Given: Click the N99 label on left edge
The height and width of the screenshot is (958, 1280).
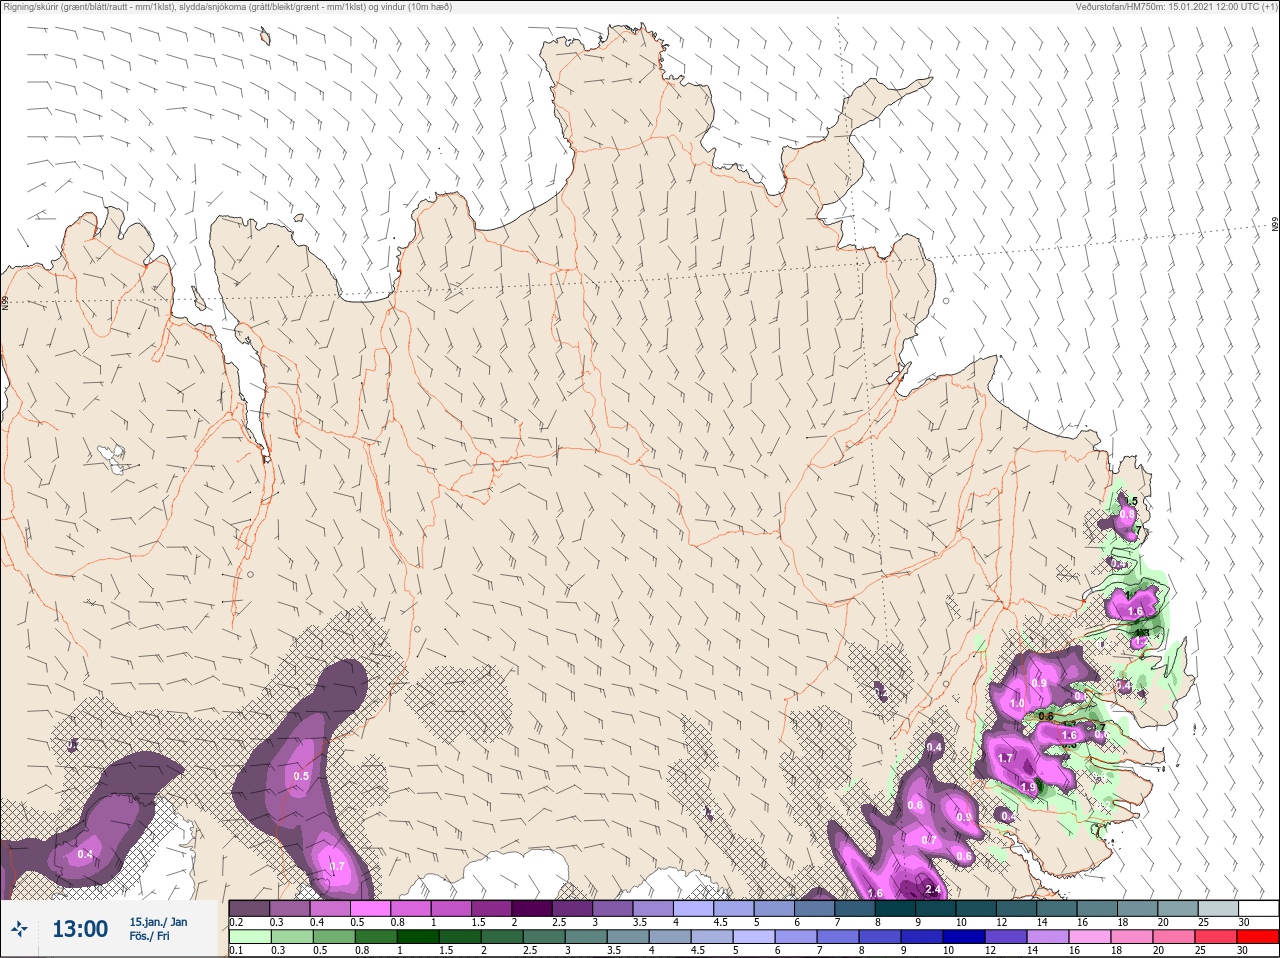Looking at the screenshot, I should [x=5, y=301].
